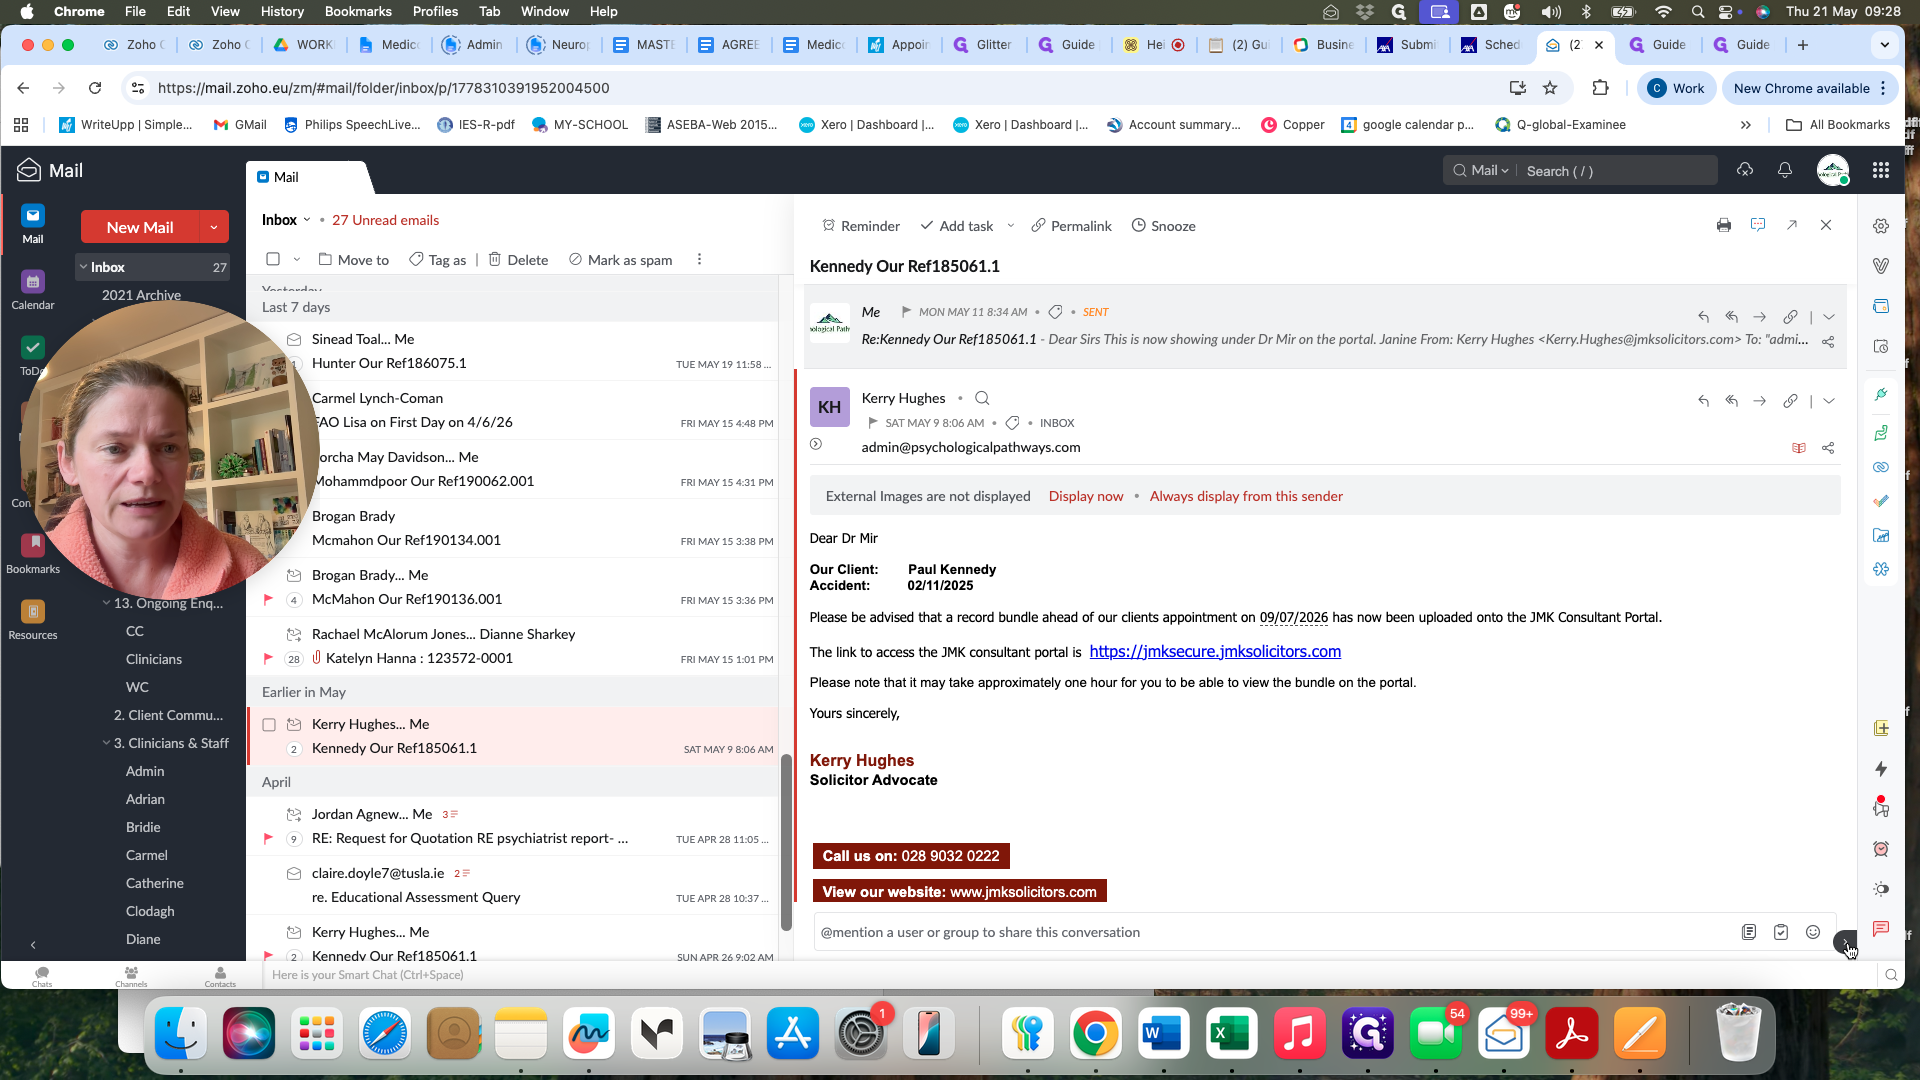Click Always display from this sender
This screenshot has width=1920, height=1080.
coord(1246,496)
